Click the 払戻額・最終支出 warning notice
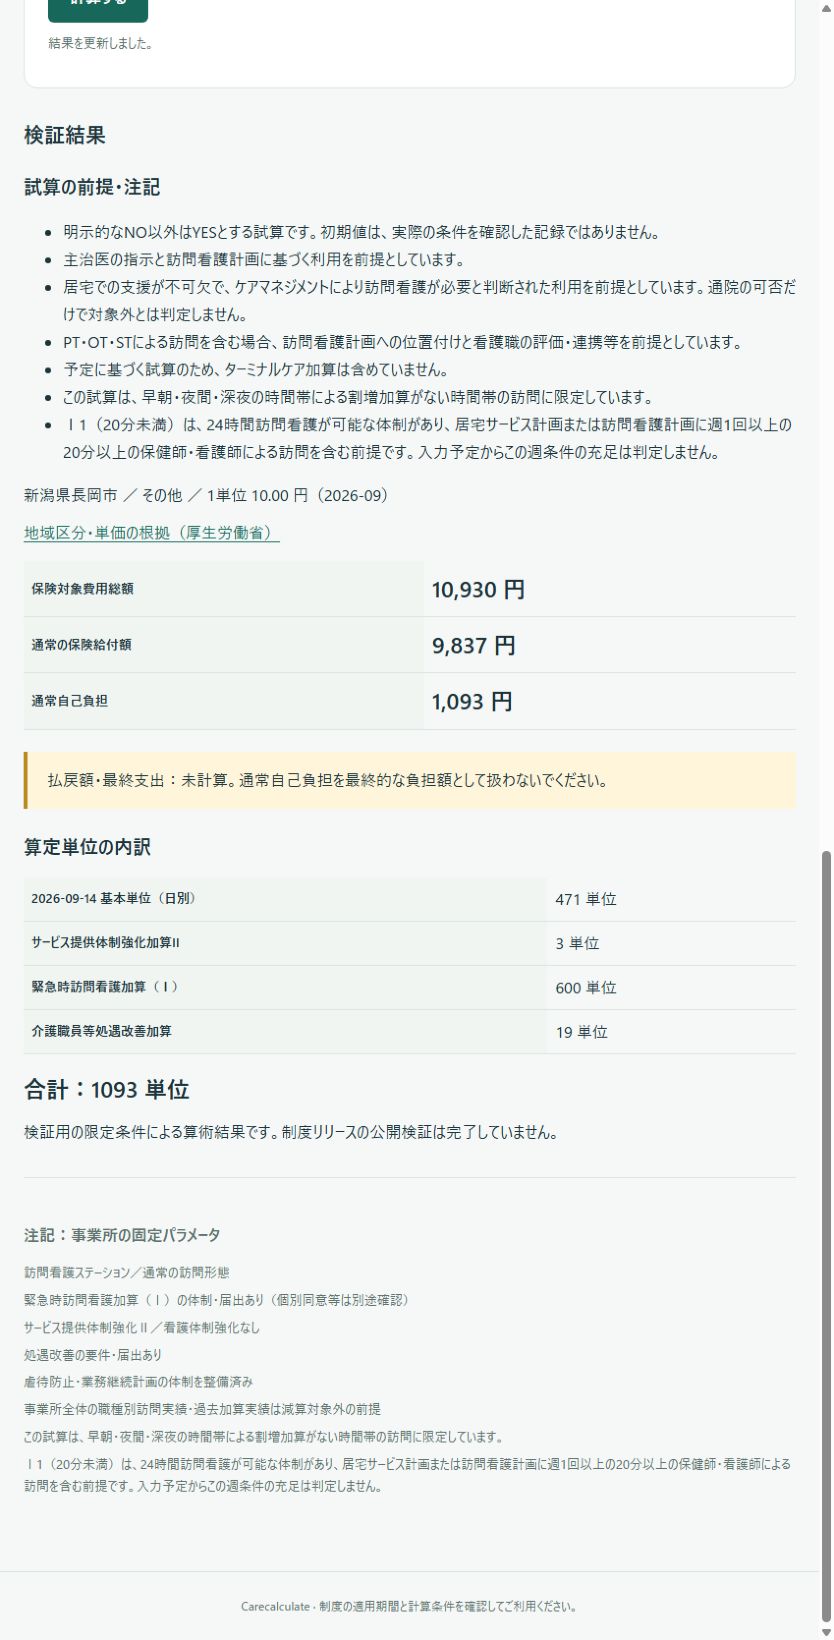Image resolution: width=834 pixels, height=1640 pixels. tap(410, 780)
